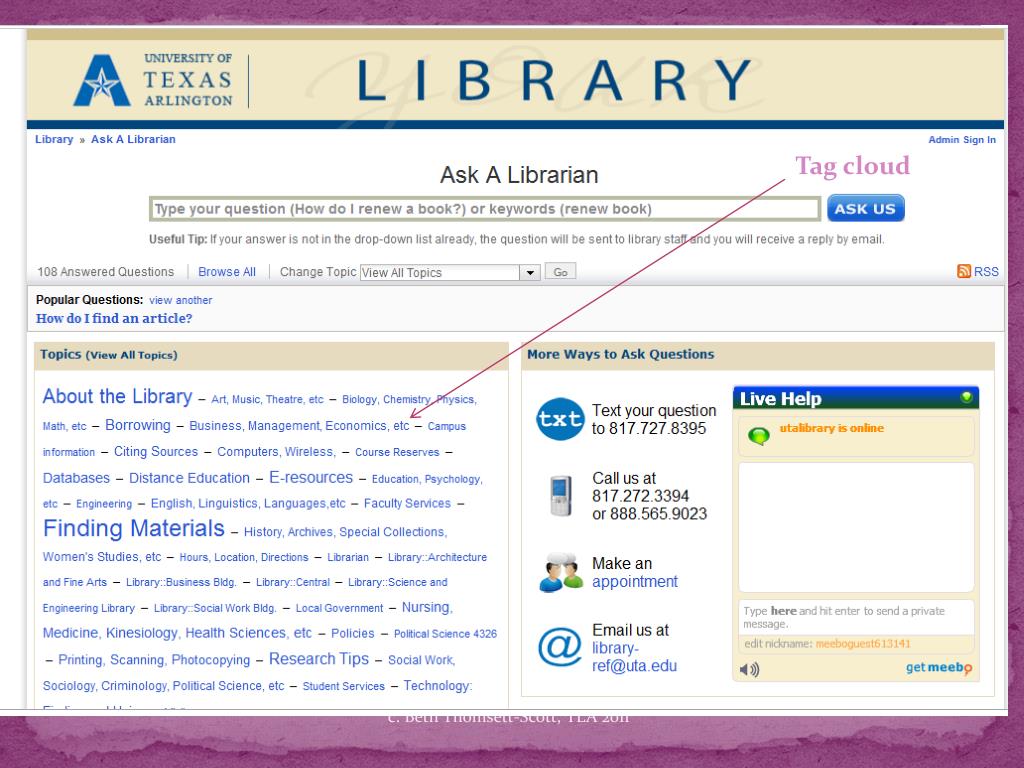Viewport: 1024px width, 768px height.
Task: Click Hours, Location, Directions tag
Action: 244,558
